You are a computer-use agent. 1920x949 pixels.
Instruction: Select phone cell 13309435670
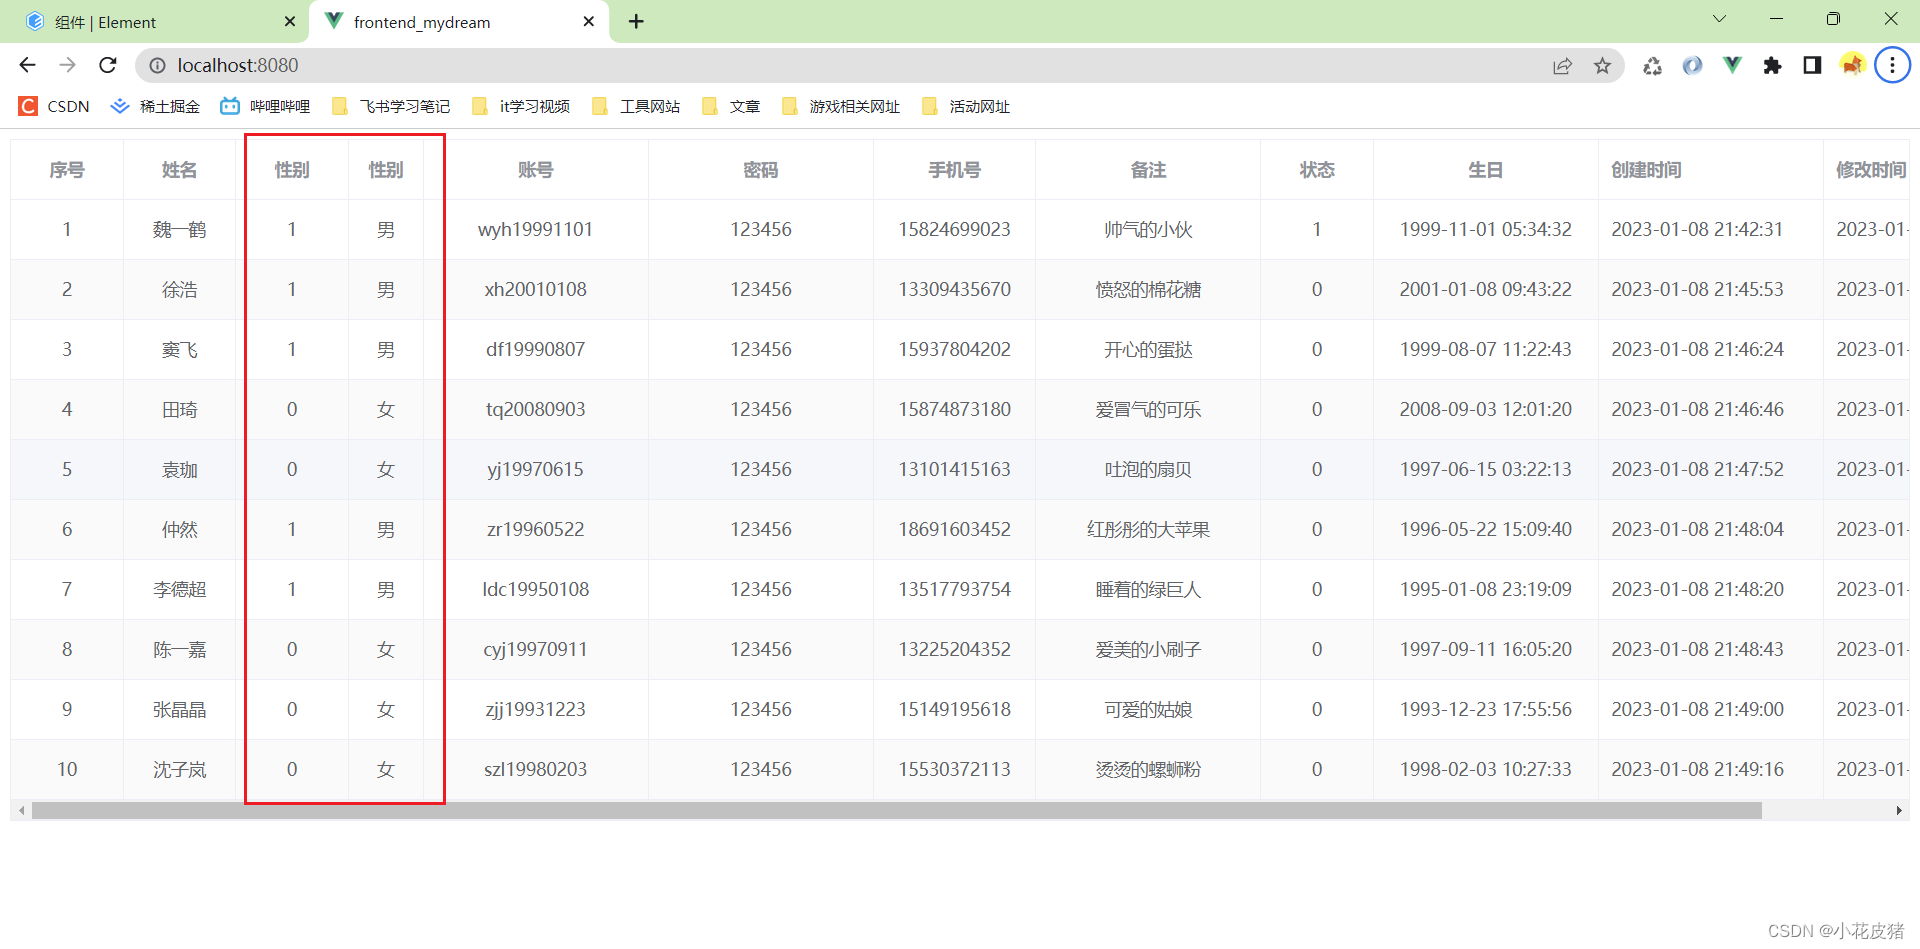(955, 290)
